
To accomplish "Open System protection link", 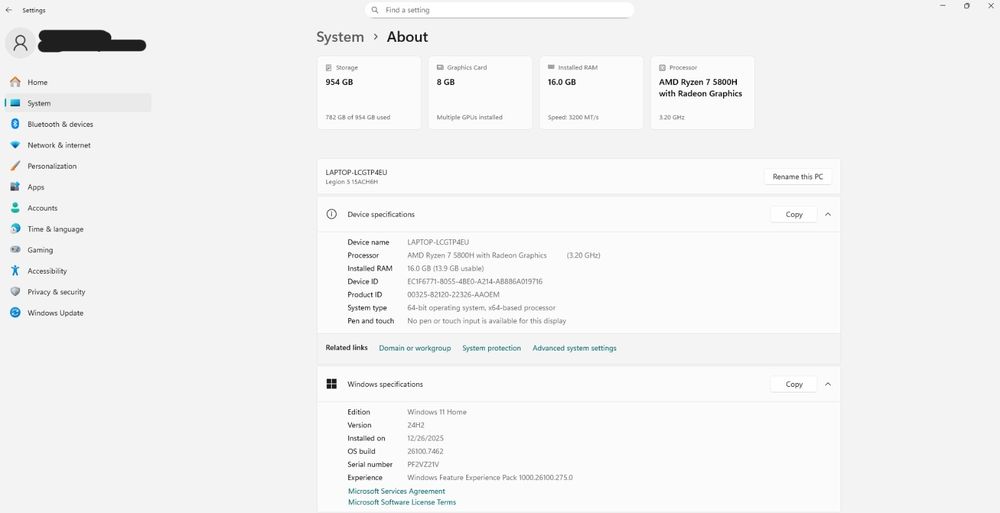I will click(492, 348).
